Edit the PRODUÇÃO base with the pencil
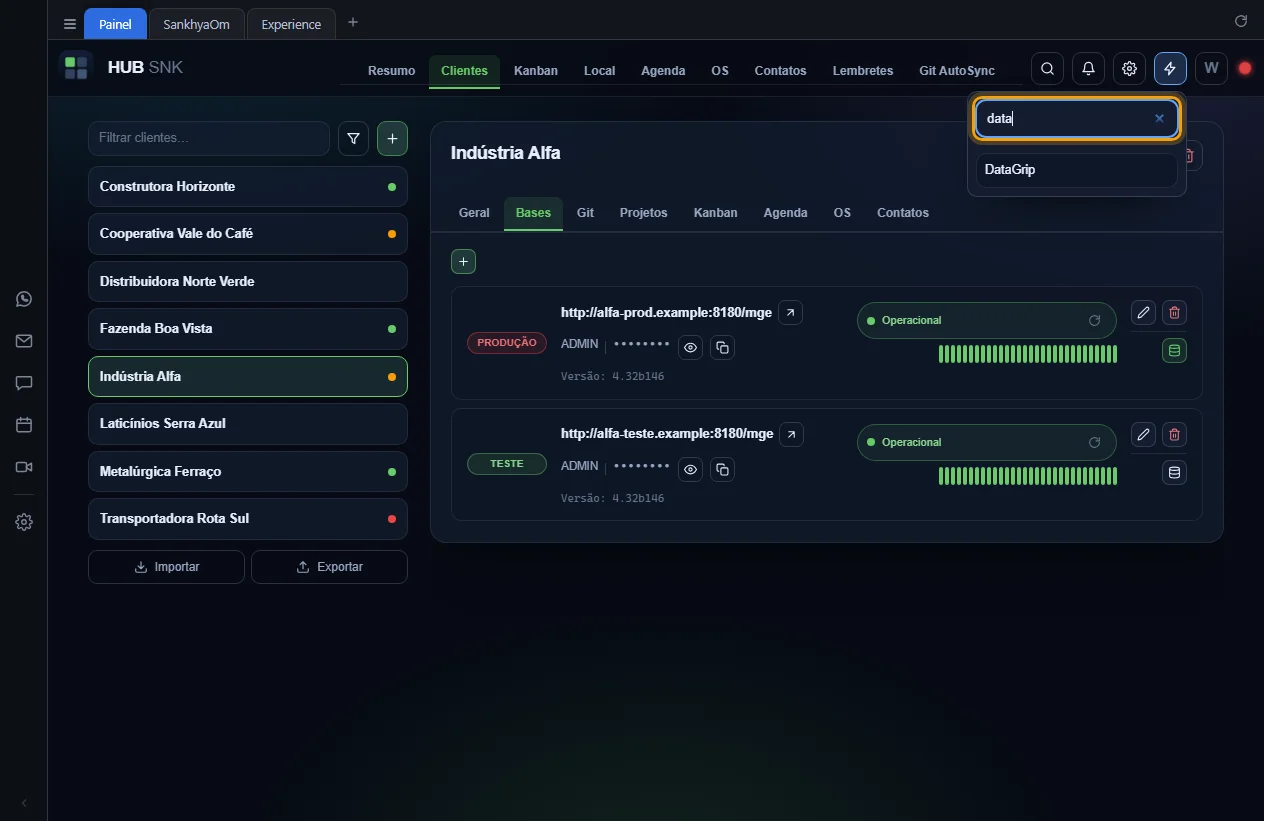1264x821 pixels. tap(1143, 313)
